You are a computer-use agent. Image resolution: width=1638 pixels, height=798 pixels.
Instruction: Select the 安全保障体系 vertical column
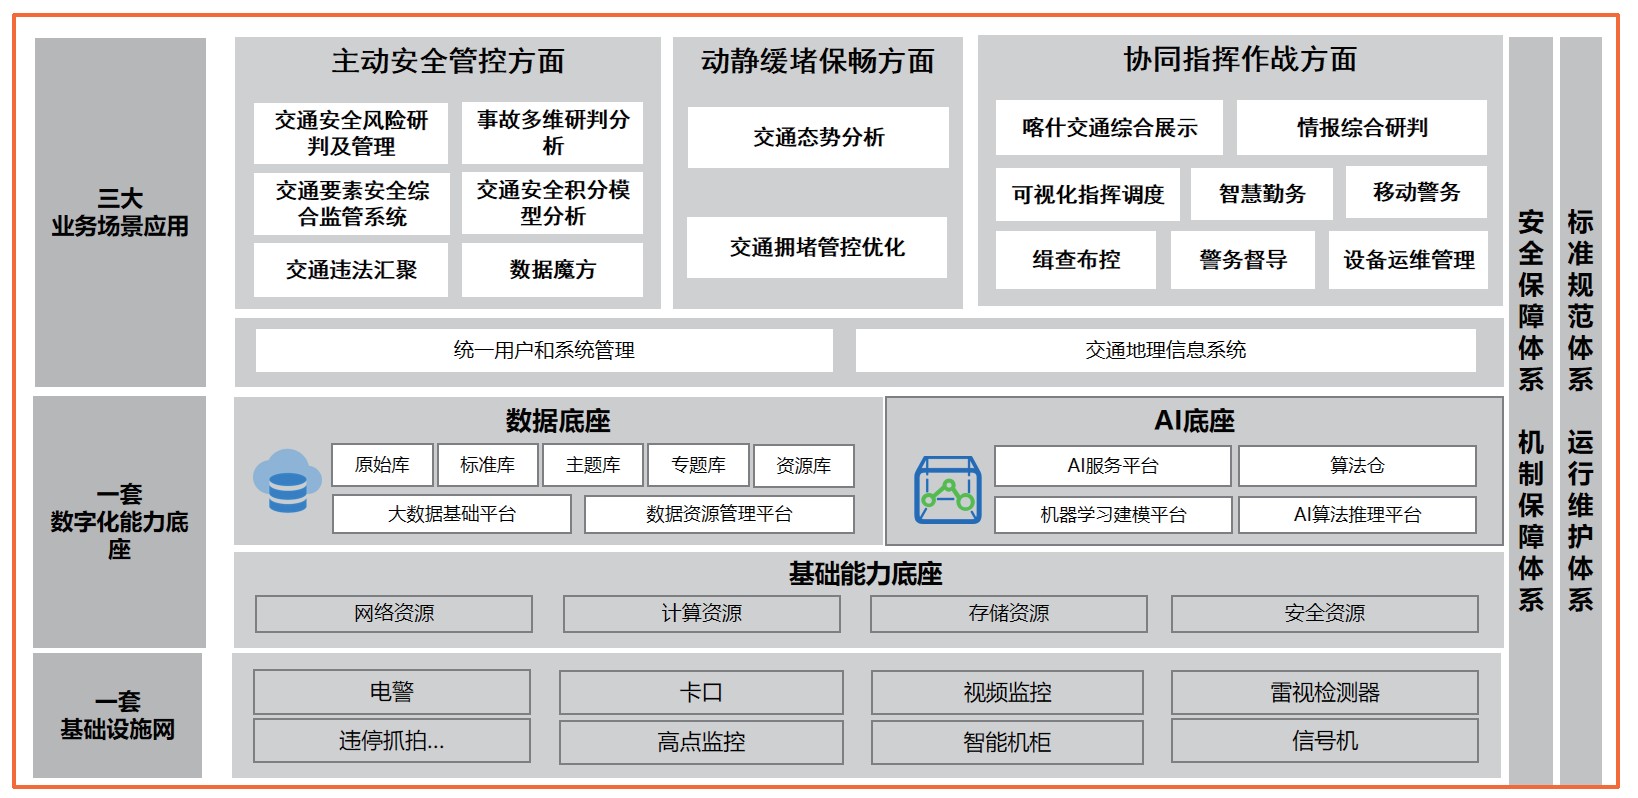pos(1530,300)
